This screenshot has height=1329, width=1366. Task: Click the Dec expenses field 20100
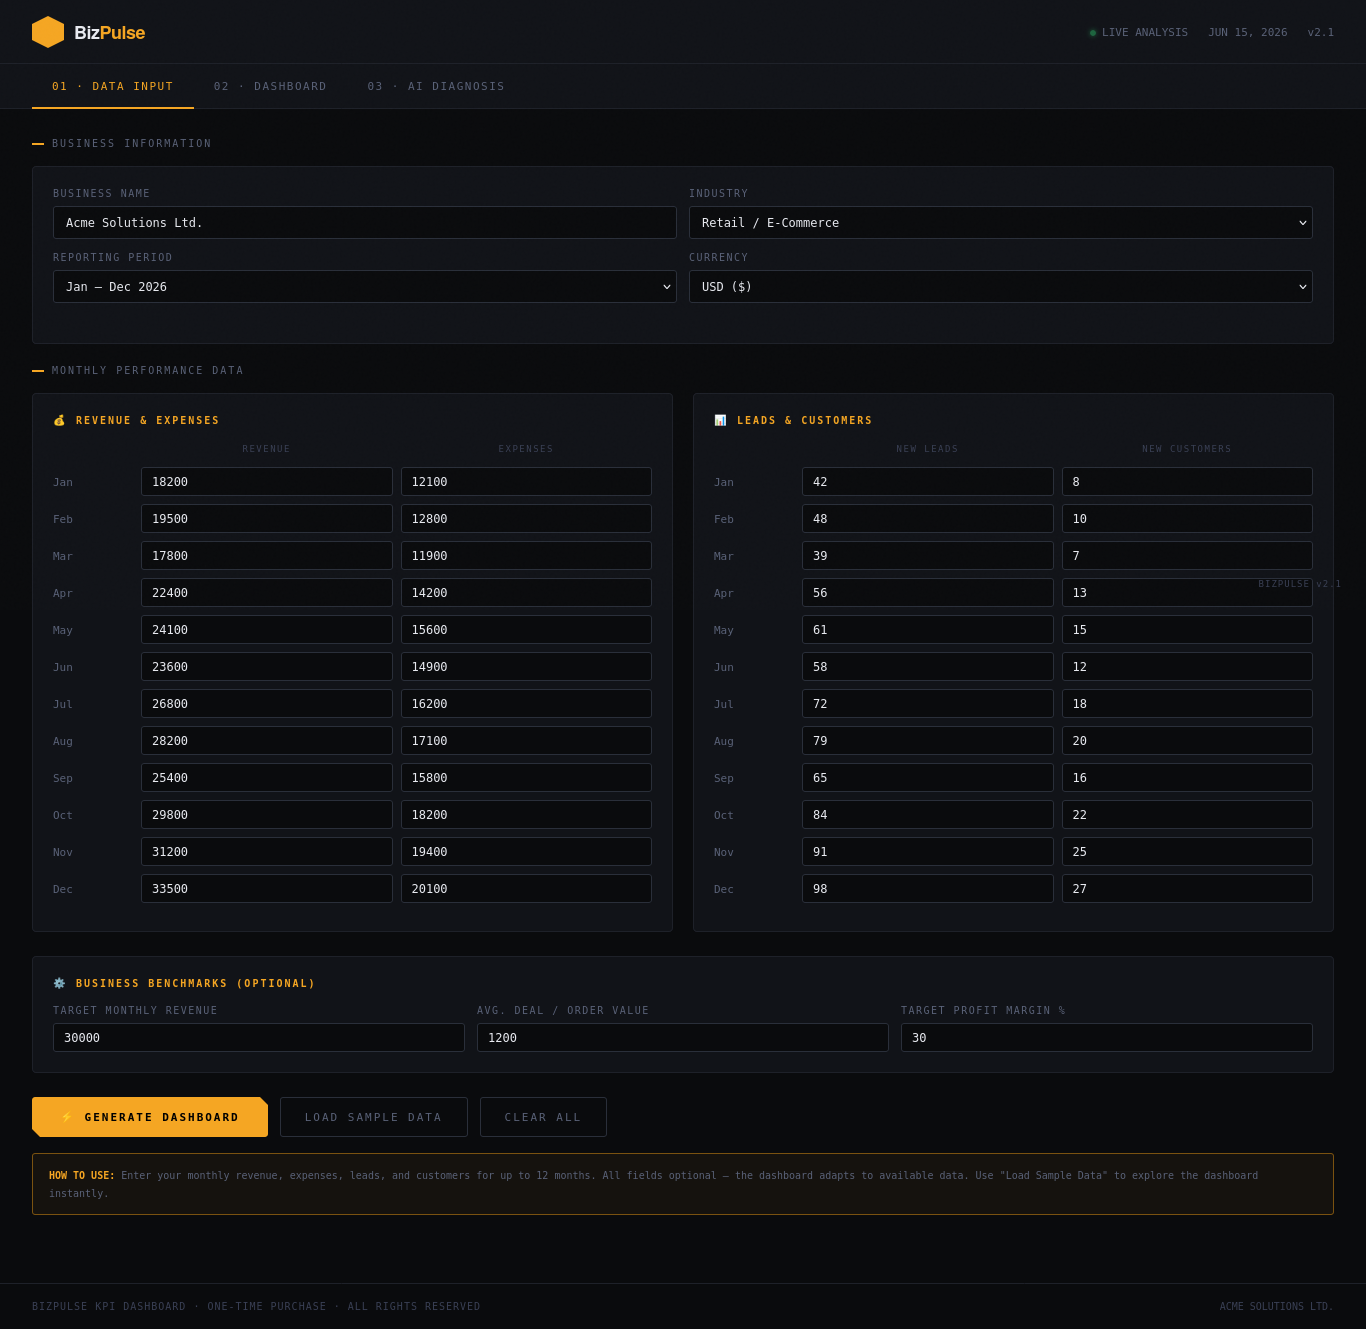pyautogui.click(x=526, y=889)
